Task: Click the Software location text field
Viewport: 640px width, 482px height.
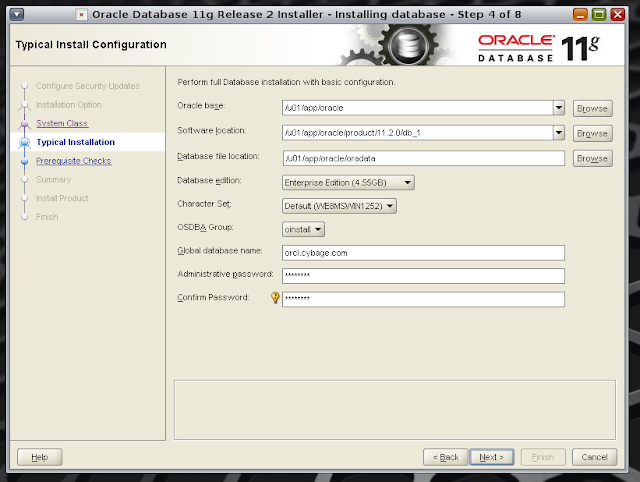Action: tap(418, 133)
